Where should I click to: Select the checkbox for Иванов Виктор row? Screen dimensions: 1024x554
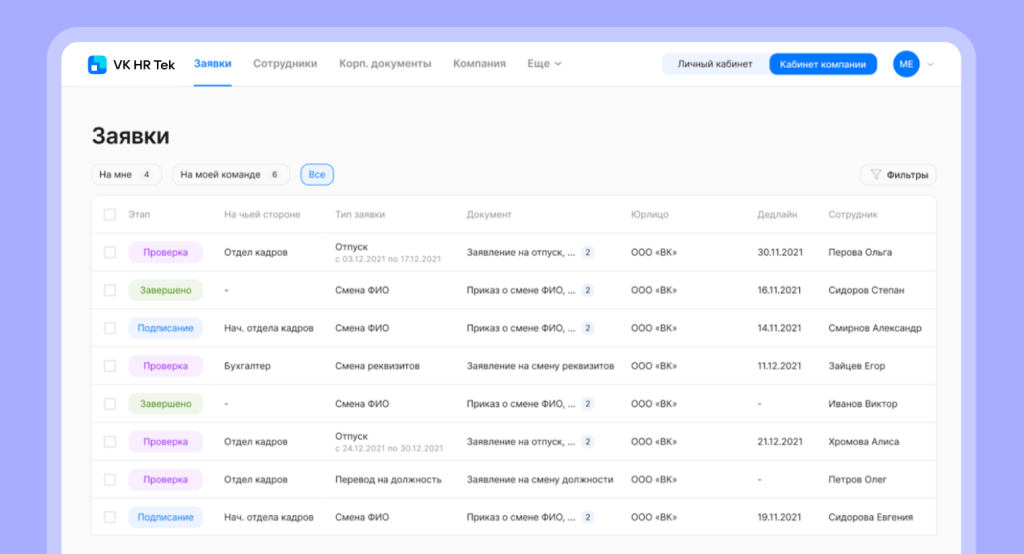click(x=110, y=404)
